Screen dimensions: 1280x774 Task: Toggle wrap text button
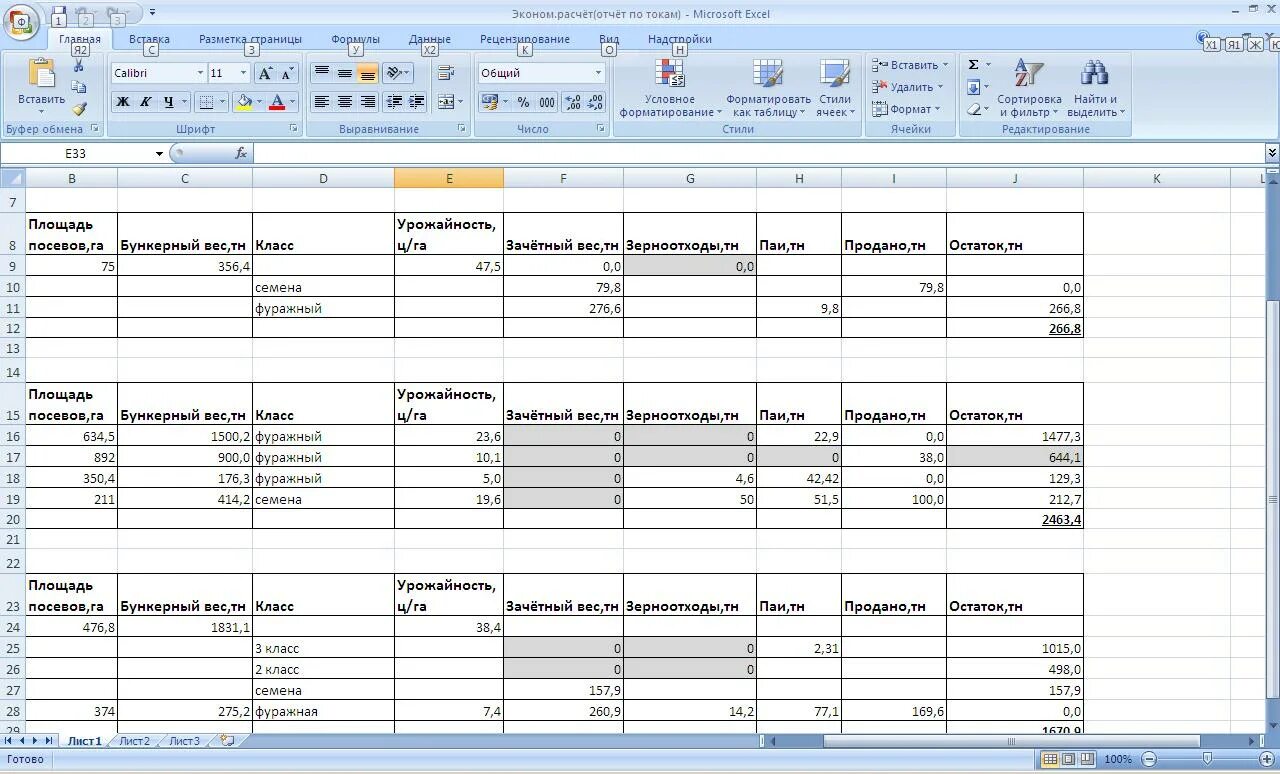[446, 73]
